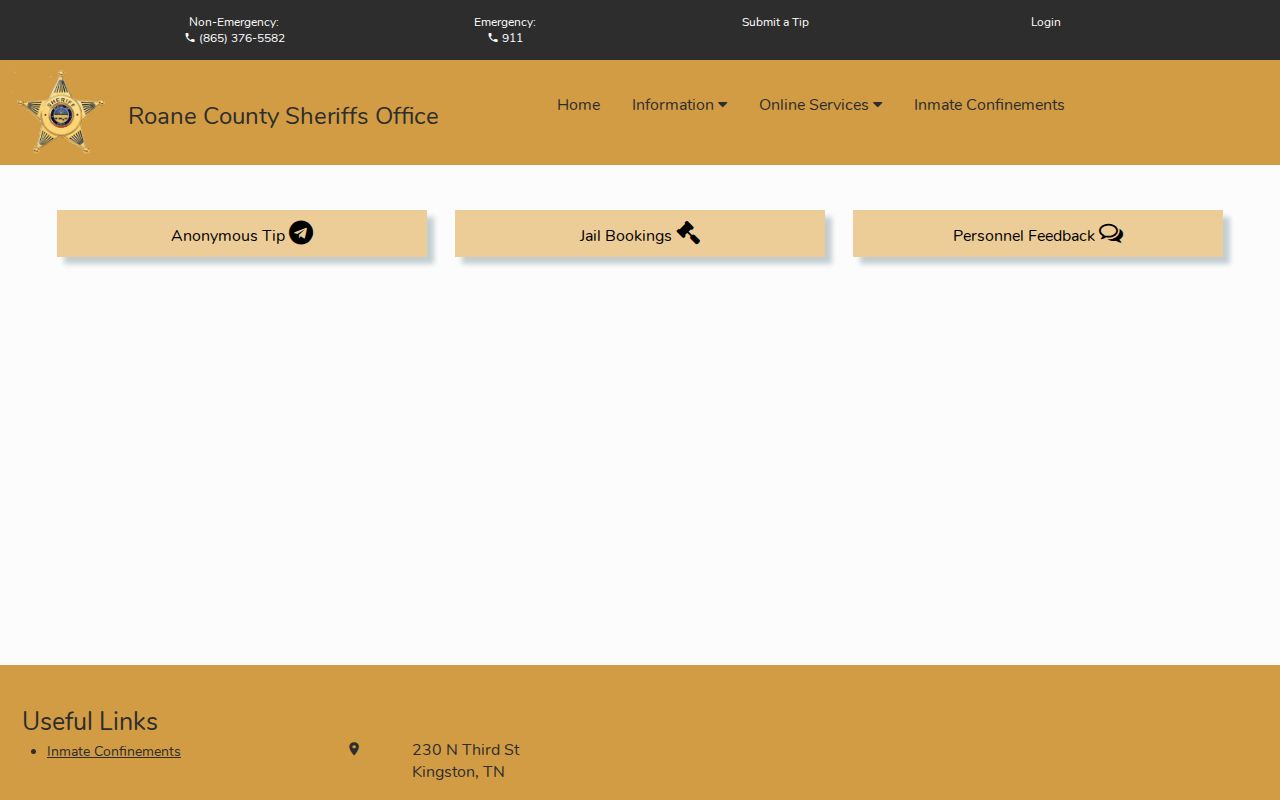Click the phone icon beside 911
Screen dimensions: 1280x800
point(493,38)
